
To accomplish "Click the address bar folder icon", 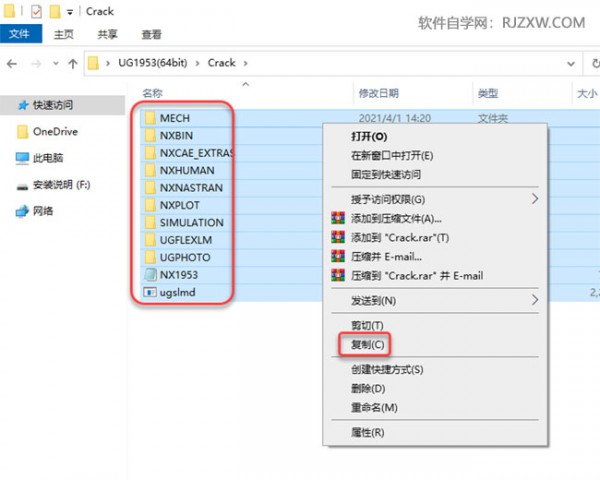I will pos(93,63).
